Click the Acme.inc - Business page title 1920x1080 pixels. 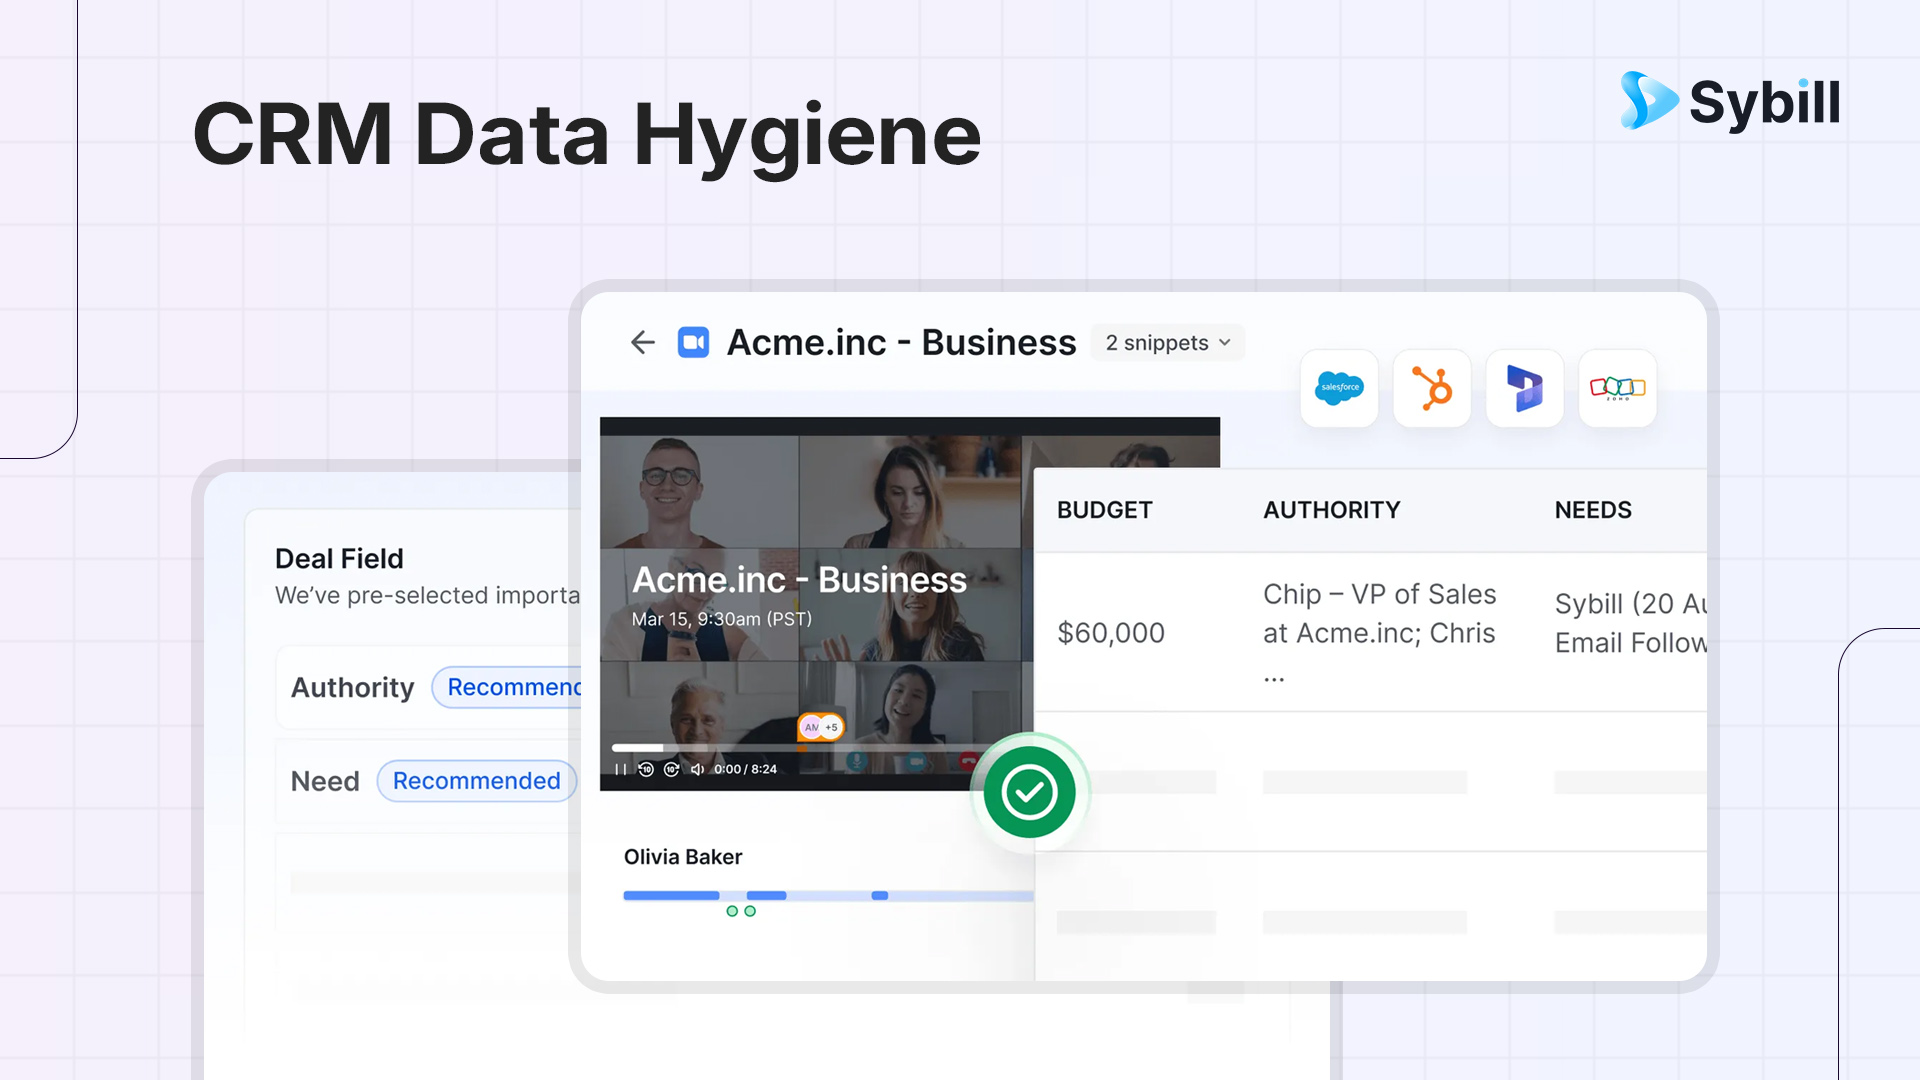pyautogui.click(x=901, y=343)
